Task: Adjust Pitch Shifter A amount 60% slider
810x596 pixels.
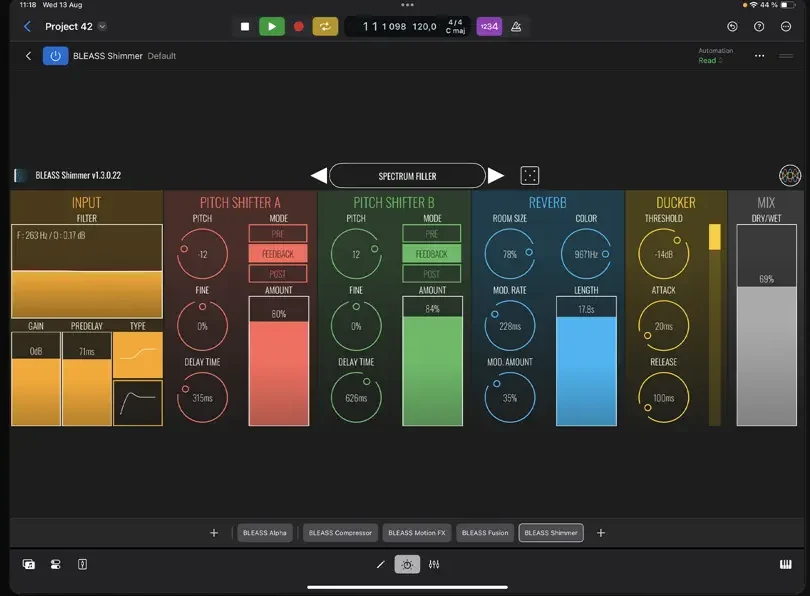Action: coord(279,361)
